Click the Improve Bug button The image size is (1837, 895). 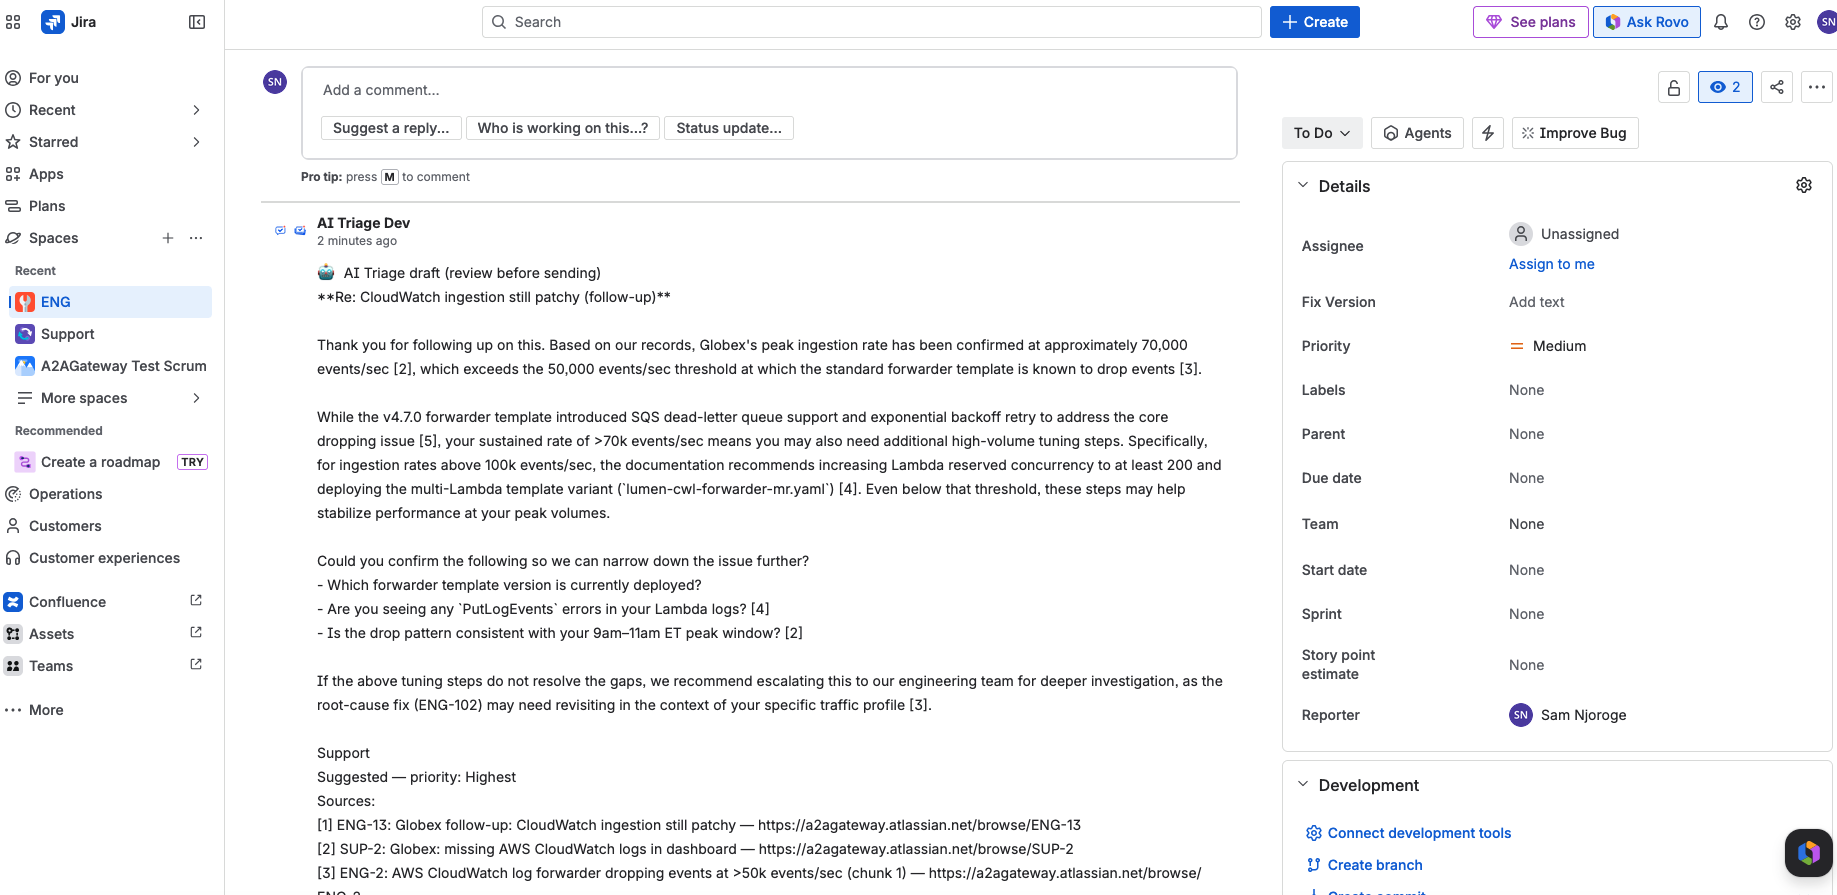pyautogui.click(x=1575, y=133)
